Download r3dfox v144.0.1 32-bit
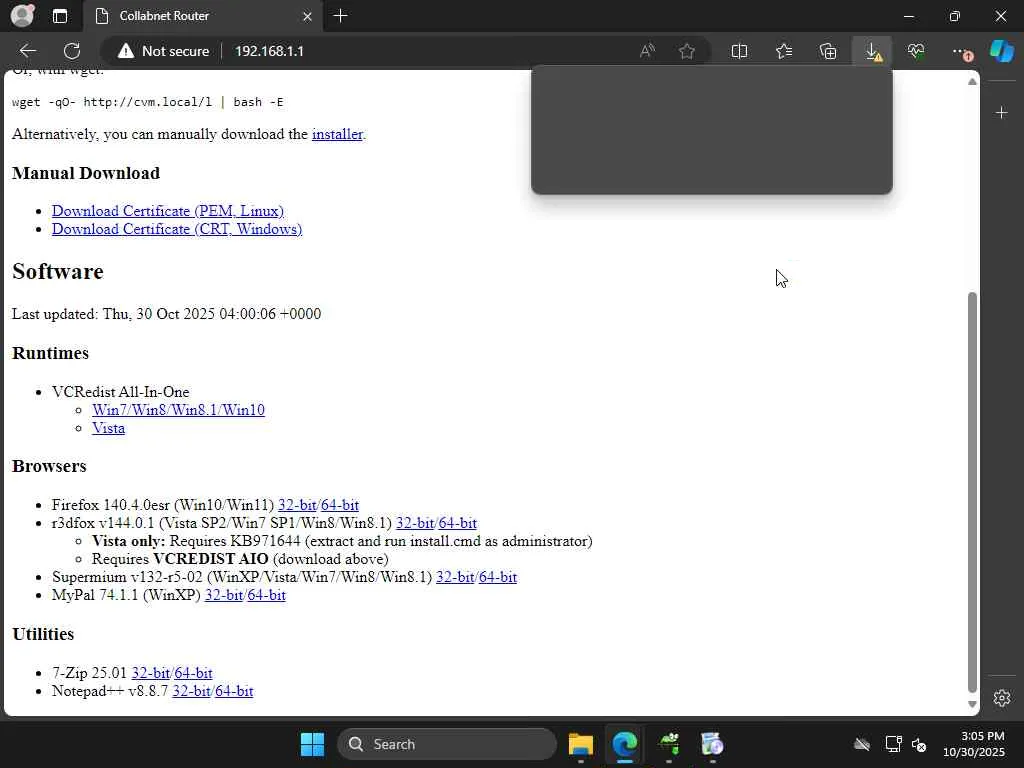The width and height of the screenshot is (1024, 768). [415, 523]
